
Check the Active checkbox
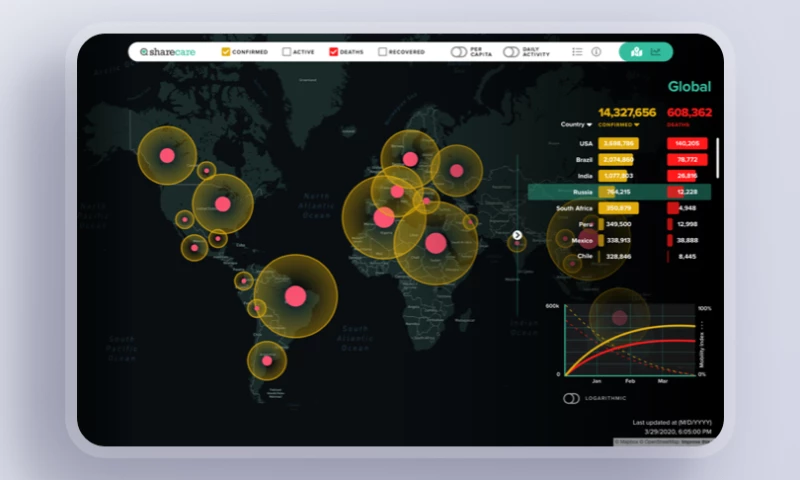(x=286, y=52)
